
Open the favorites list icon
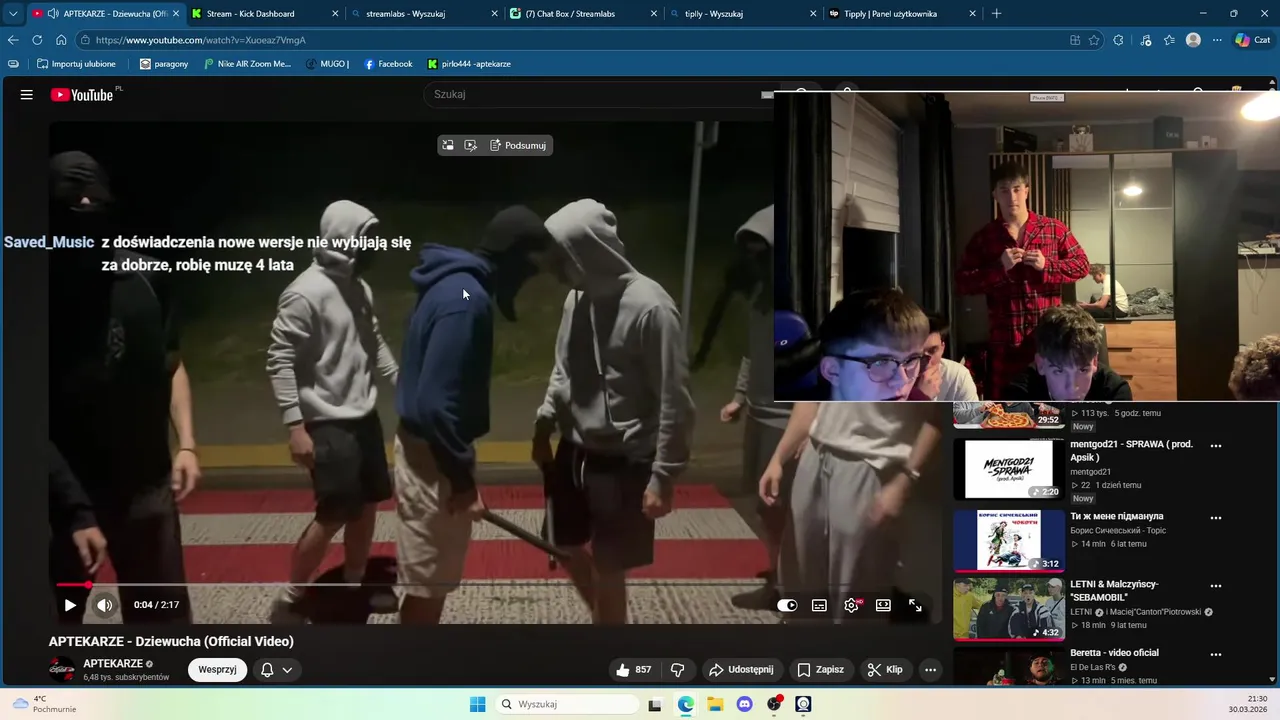pos(1169,40)
